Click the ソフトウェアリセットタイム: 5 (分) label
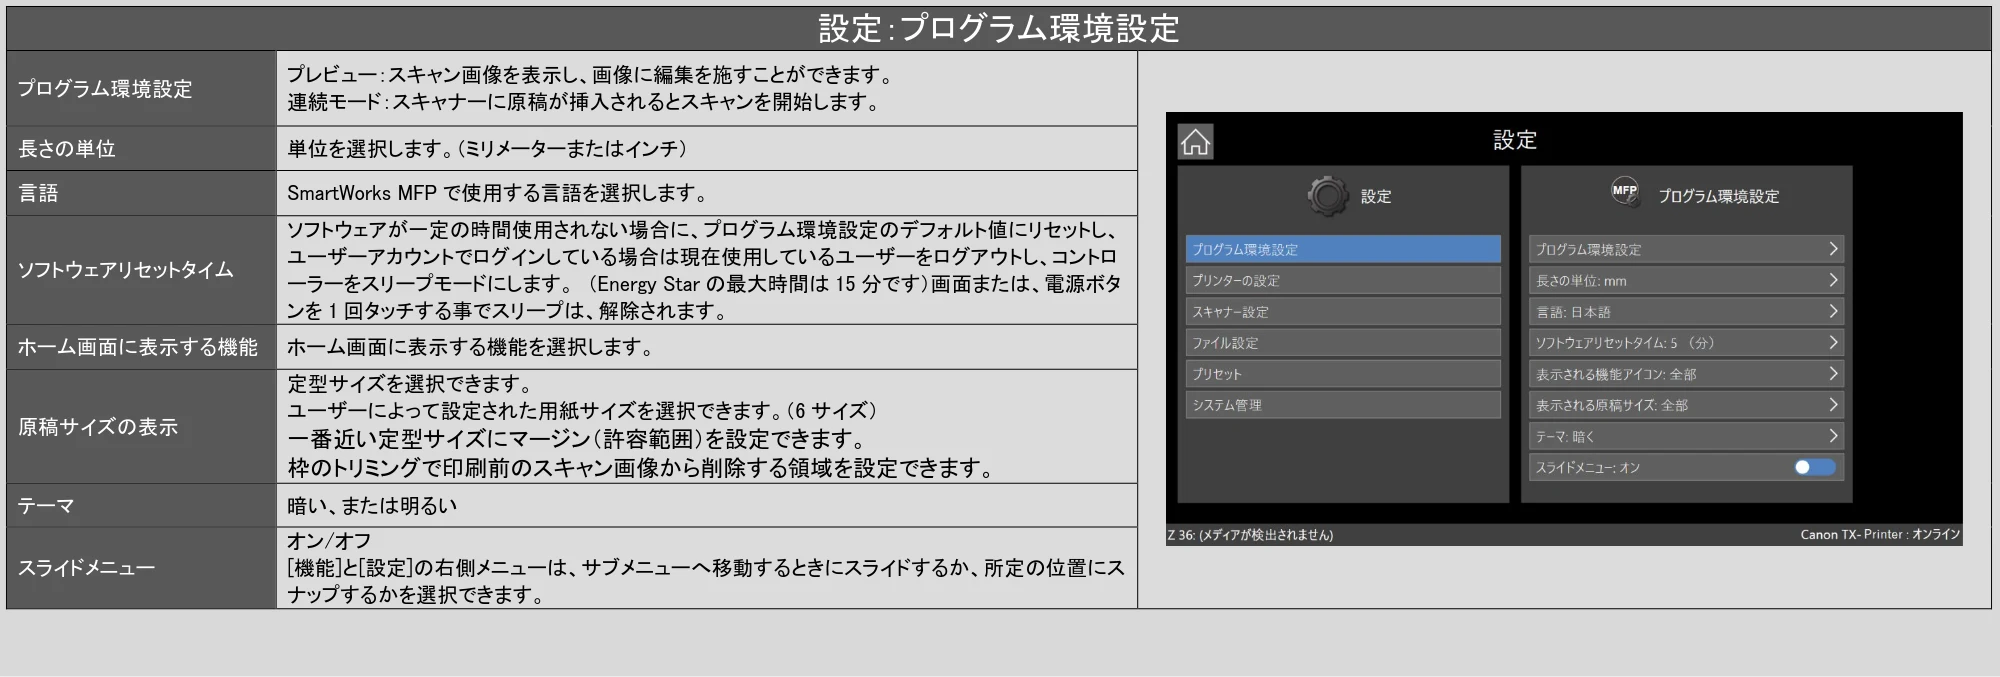2000x677 pixels. (1625, 343)
